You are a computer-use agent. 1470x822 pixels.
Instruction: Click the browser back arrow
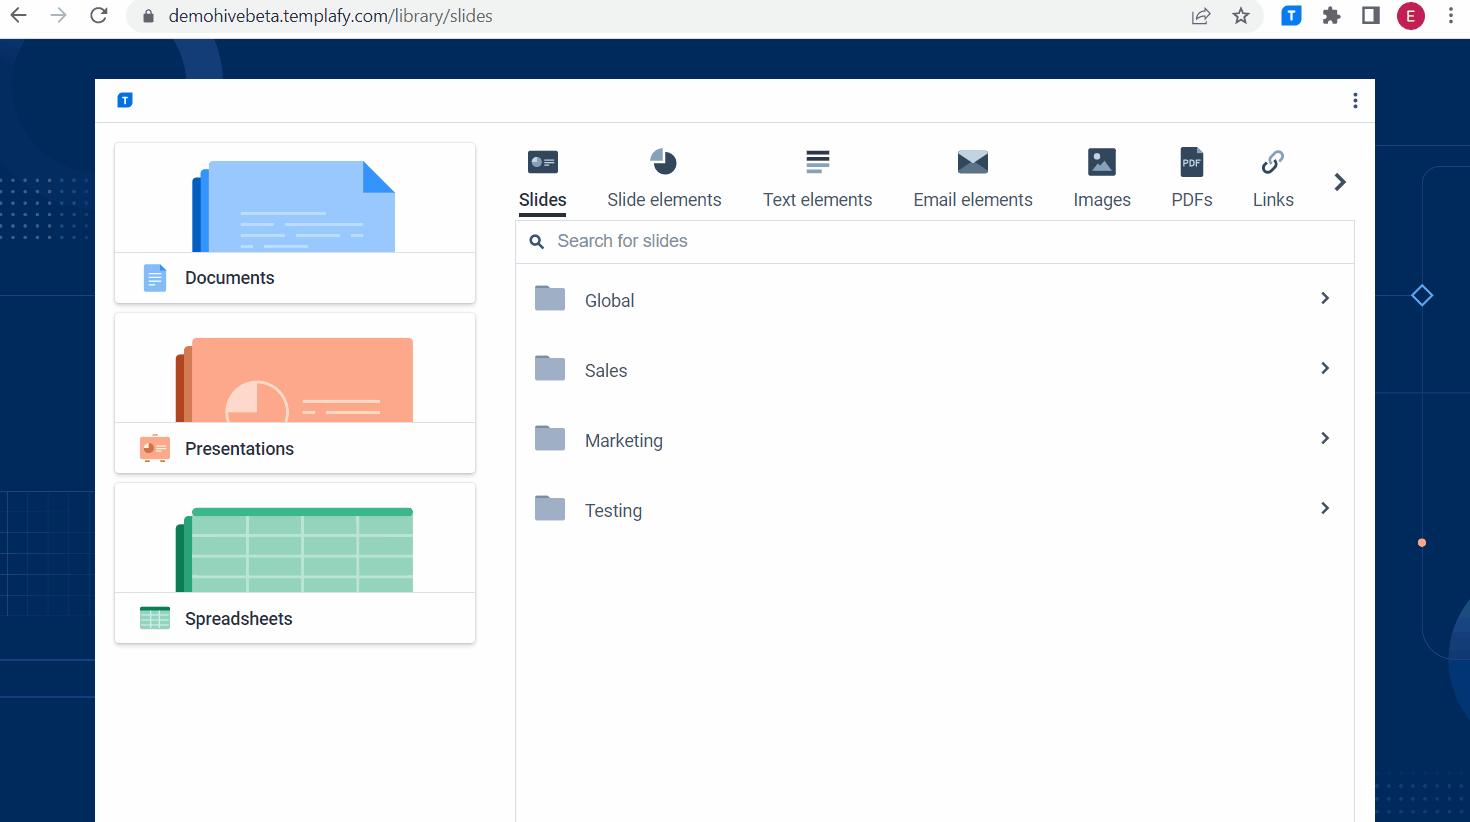click(x=19, y=16)
